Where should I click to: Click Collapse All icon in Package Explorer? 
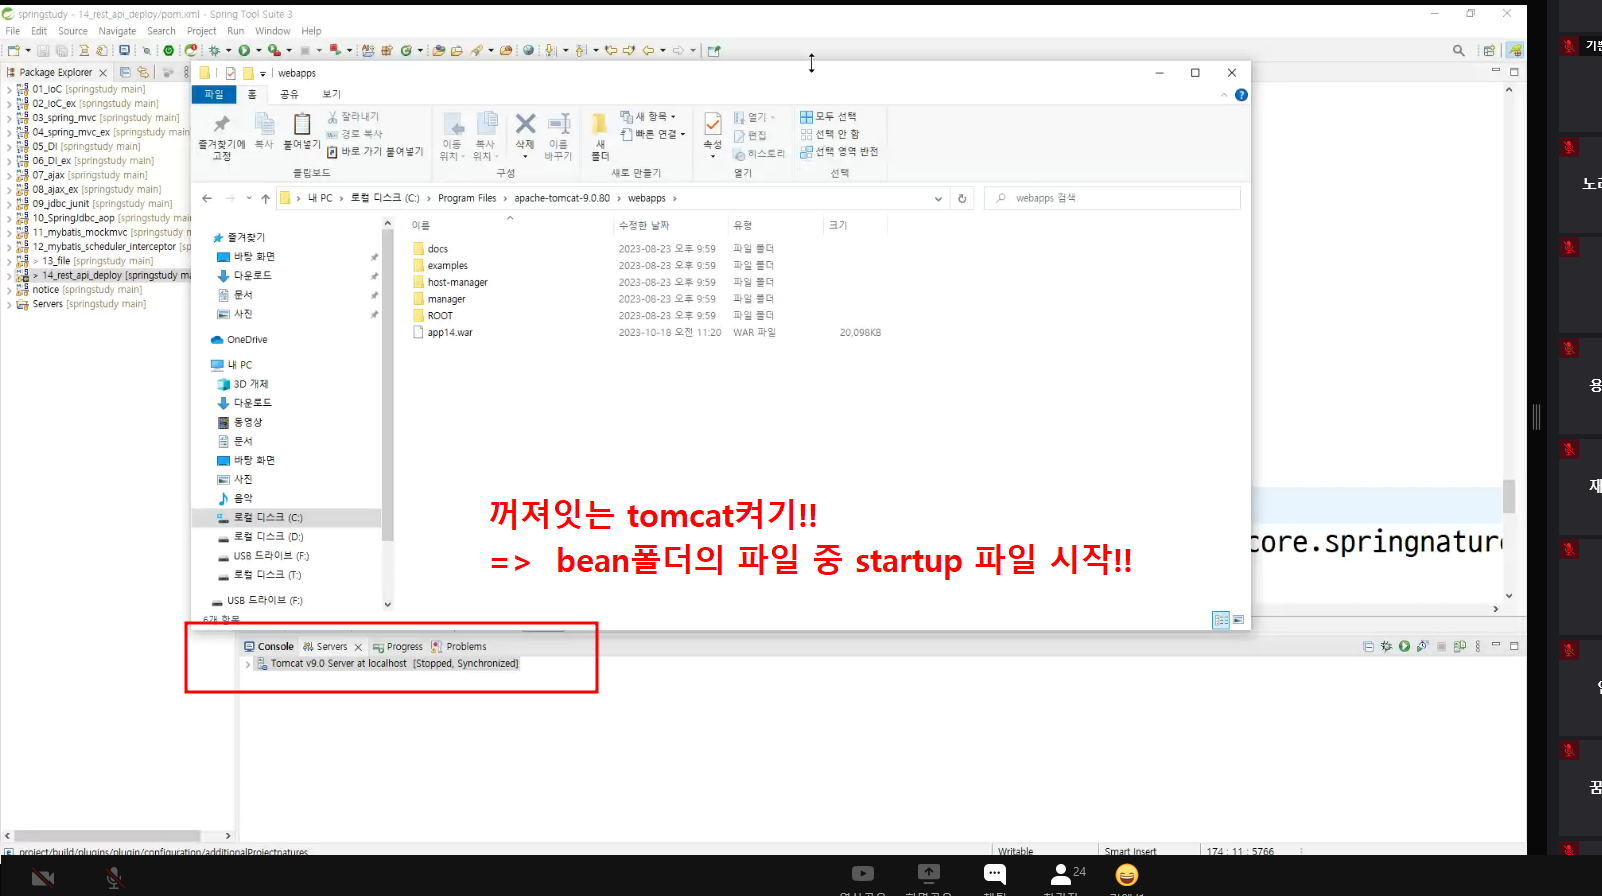125,72
